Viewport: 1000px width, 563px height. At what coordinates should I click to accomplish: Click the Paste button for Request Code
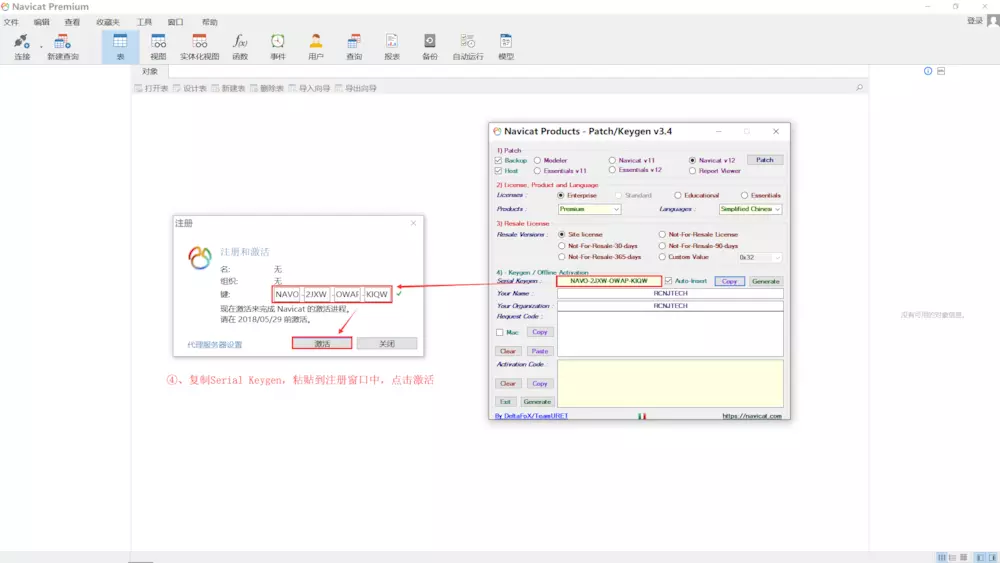(540, 351)
